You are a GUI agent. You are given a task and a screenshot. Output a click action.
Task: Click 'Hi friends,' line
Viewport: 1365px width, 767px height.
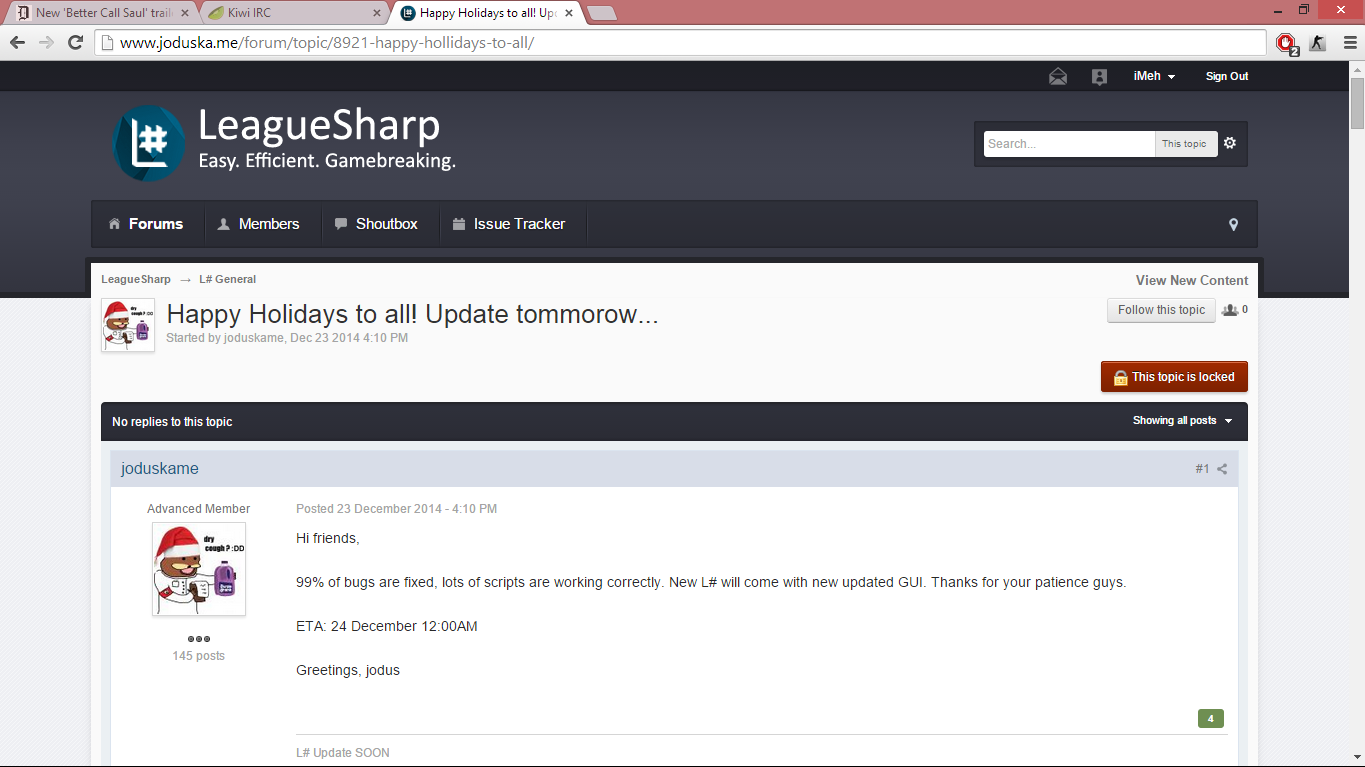[x=327, y=538]
